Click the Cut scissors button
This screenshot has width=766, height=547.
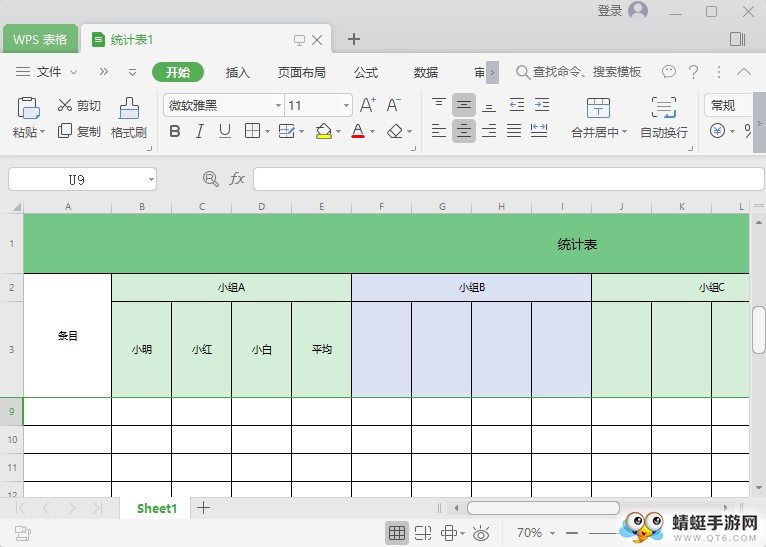tap(79, 105)
